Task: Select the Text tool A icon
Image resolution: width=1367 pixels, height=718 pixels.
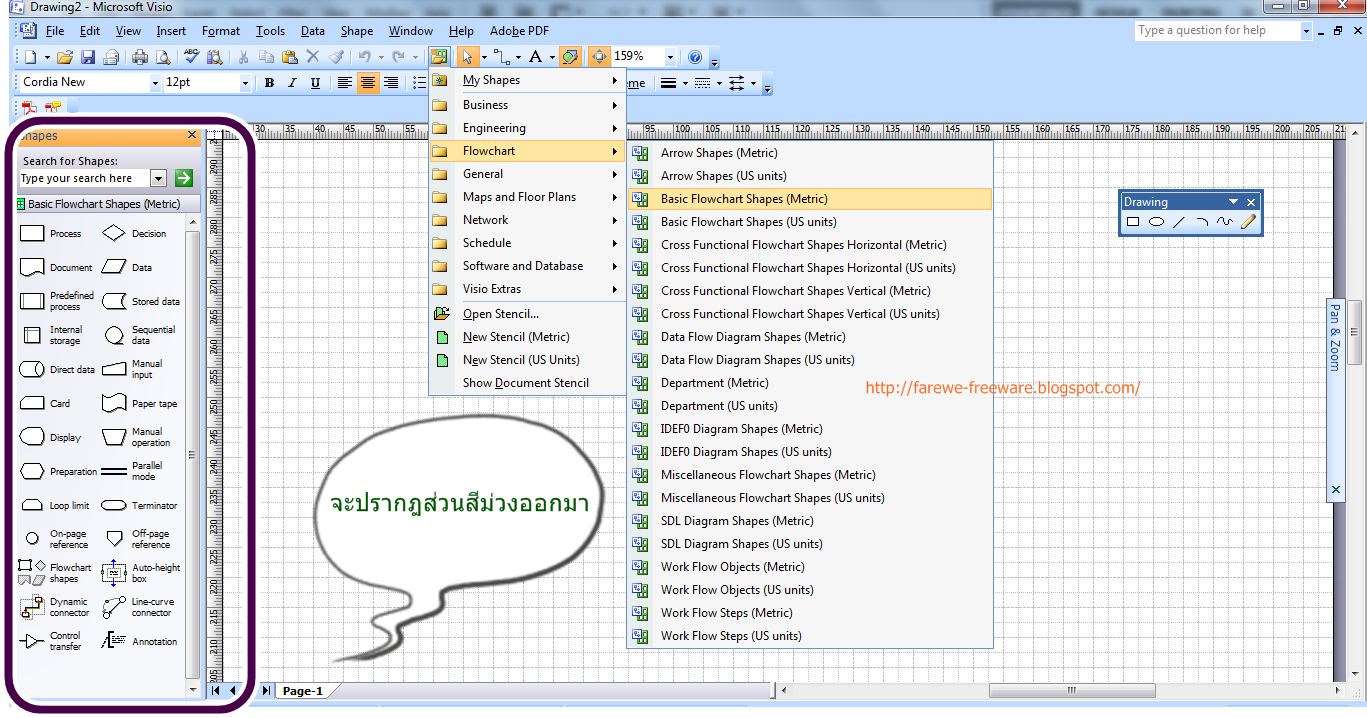Action: point(536,57)
